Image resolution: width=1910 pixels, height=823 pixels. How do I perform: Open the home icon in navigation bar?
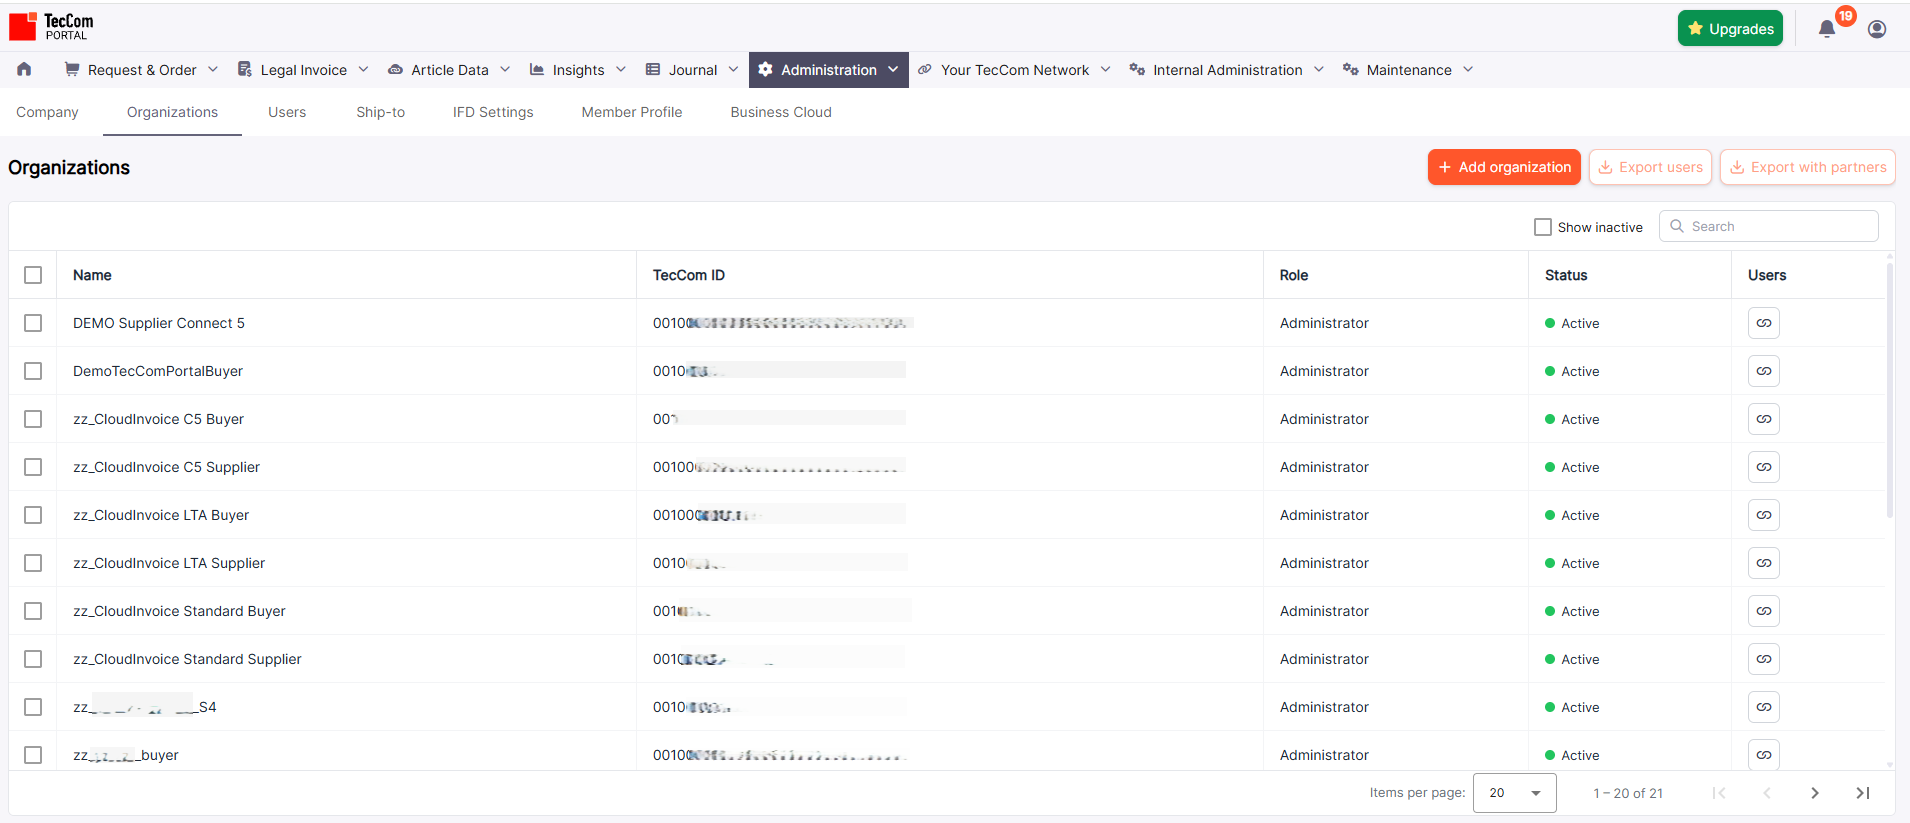(24, 69)
